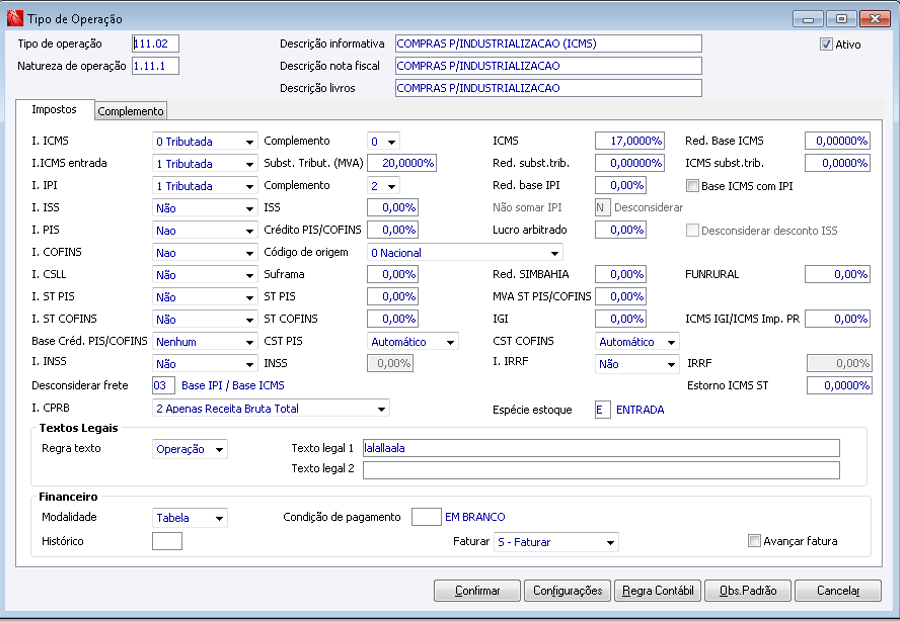
Task: Switch to the Complemento tab
Action: point(130,111)
